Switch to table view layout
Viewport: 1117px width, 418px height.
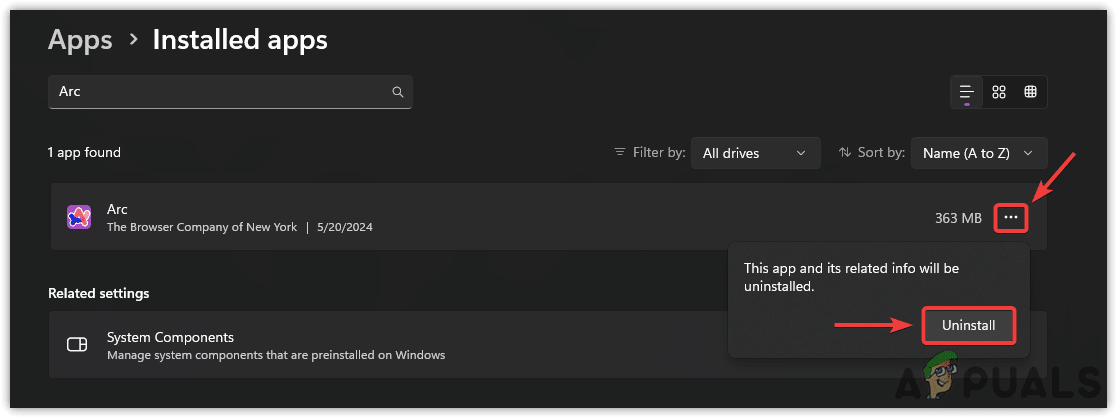(1030, 92)
